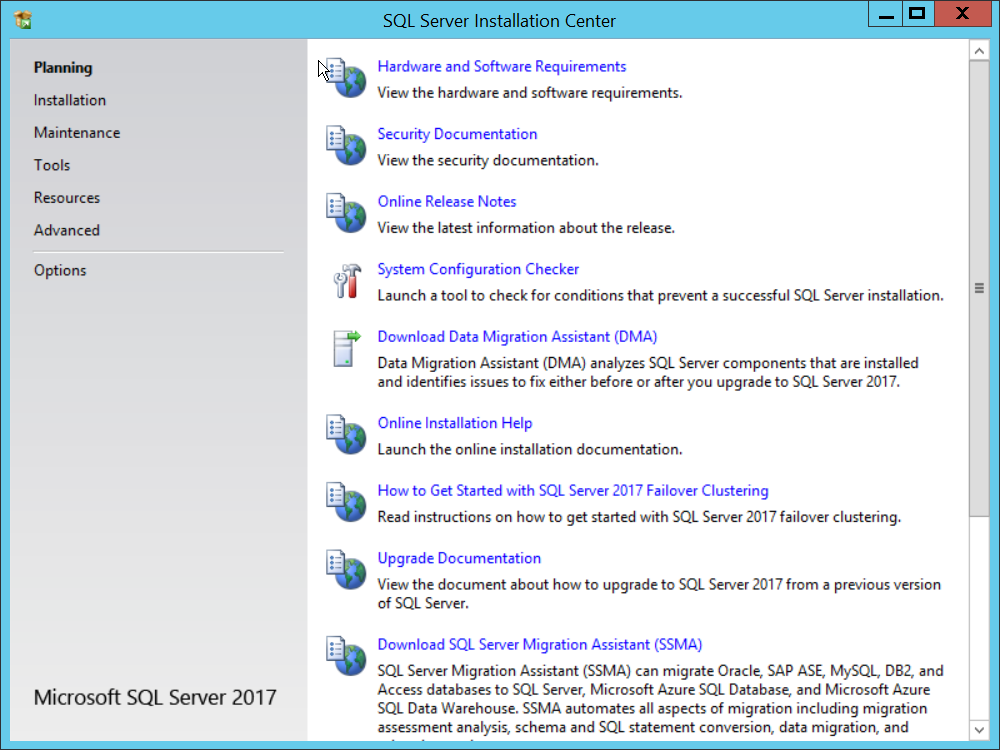Select Tools in the left navigation
Viewport: 1000px width, 750px height.
(x=52, y=165)
